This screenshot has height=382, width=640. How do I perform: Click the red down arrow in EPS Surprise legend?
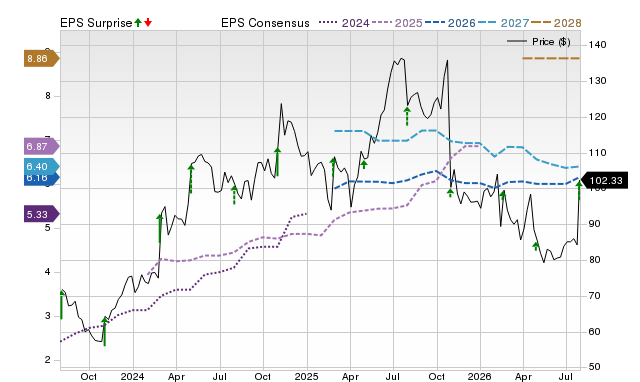(x=148, y=22)
